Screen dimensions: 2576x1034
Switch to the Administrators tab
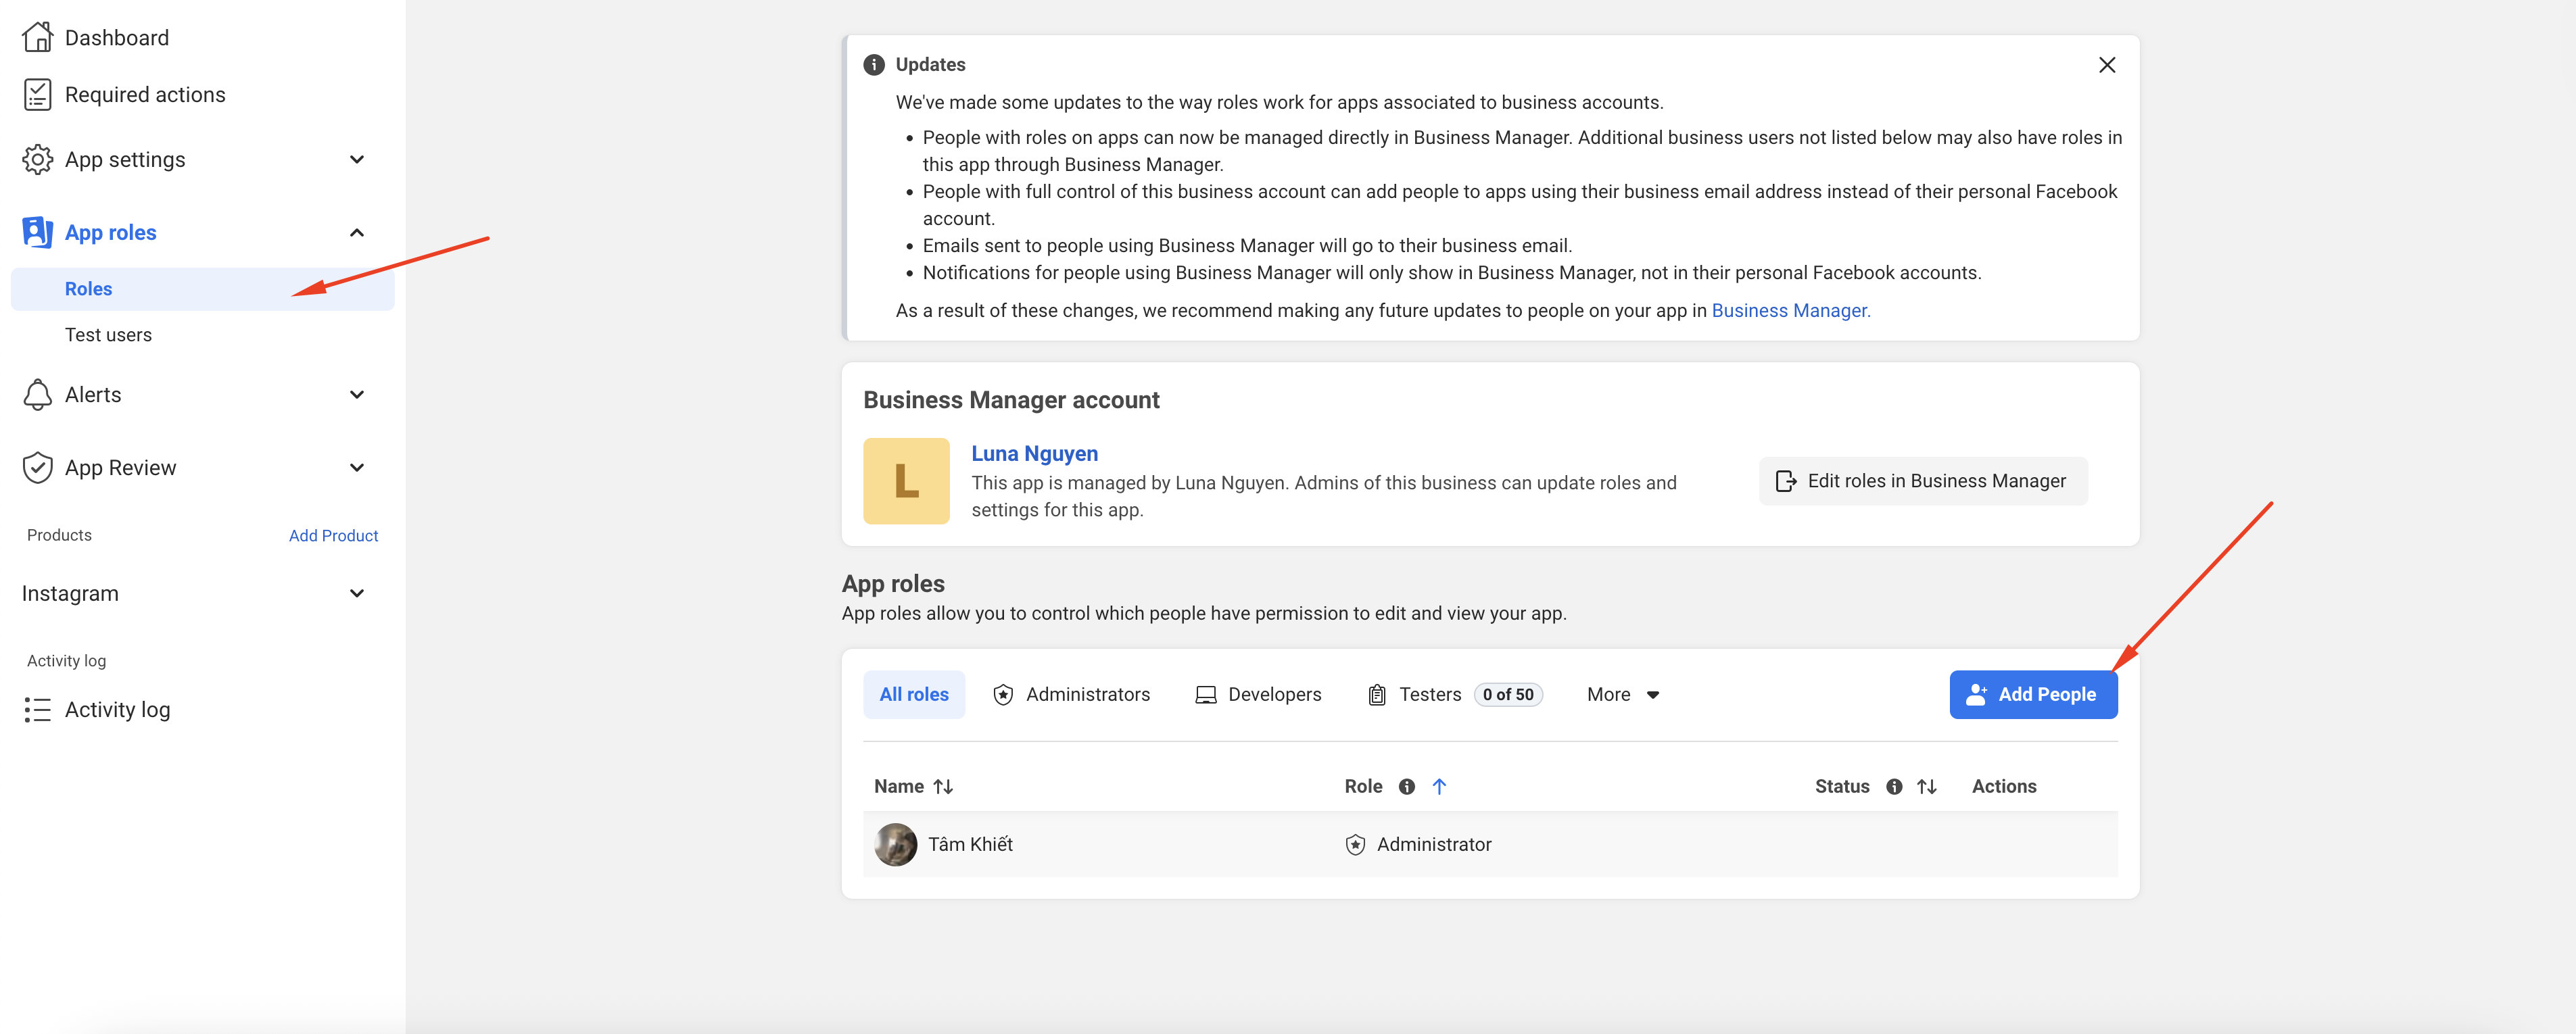coord(1071,695)
